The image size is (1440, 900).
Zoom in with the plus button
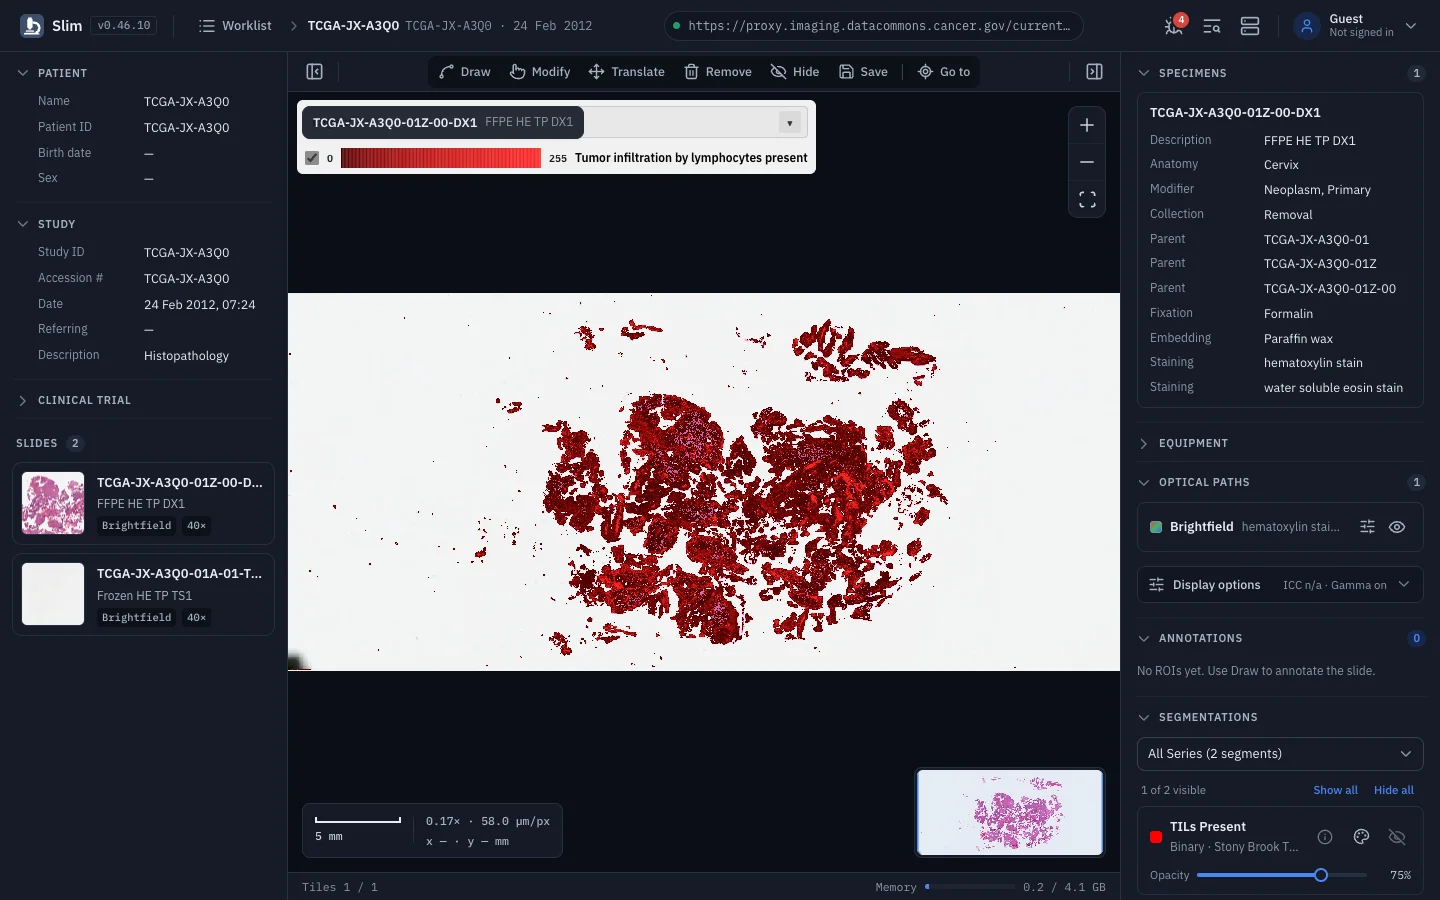(x=1087, y=125)
